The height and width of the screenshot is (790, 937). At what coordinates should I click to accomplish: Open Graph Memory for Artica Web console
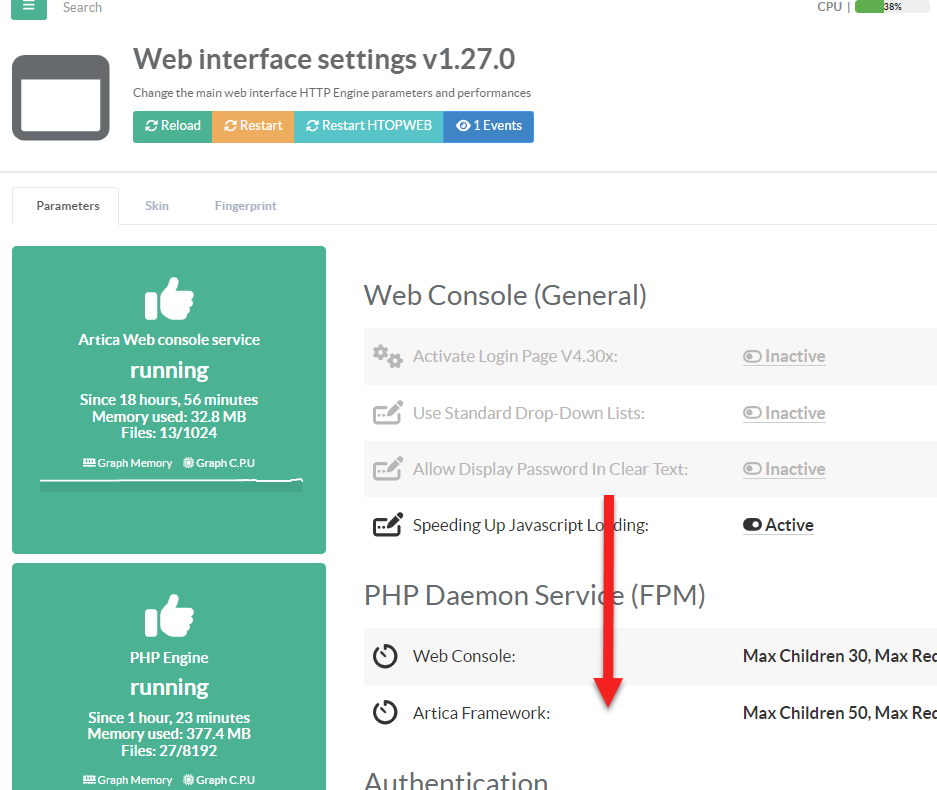point(127,463)
